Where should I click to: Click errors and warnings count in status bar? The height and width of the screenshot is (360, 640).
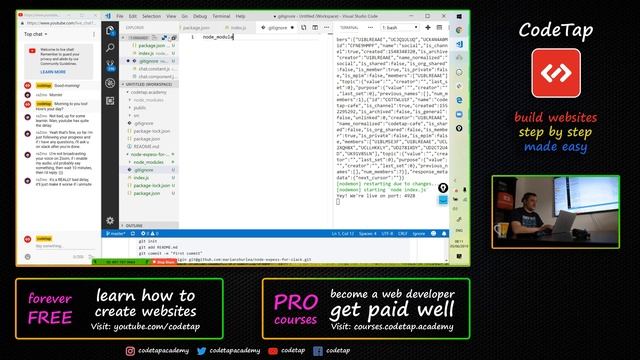click(149, 233)
